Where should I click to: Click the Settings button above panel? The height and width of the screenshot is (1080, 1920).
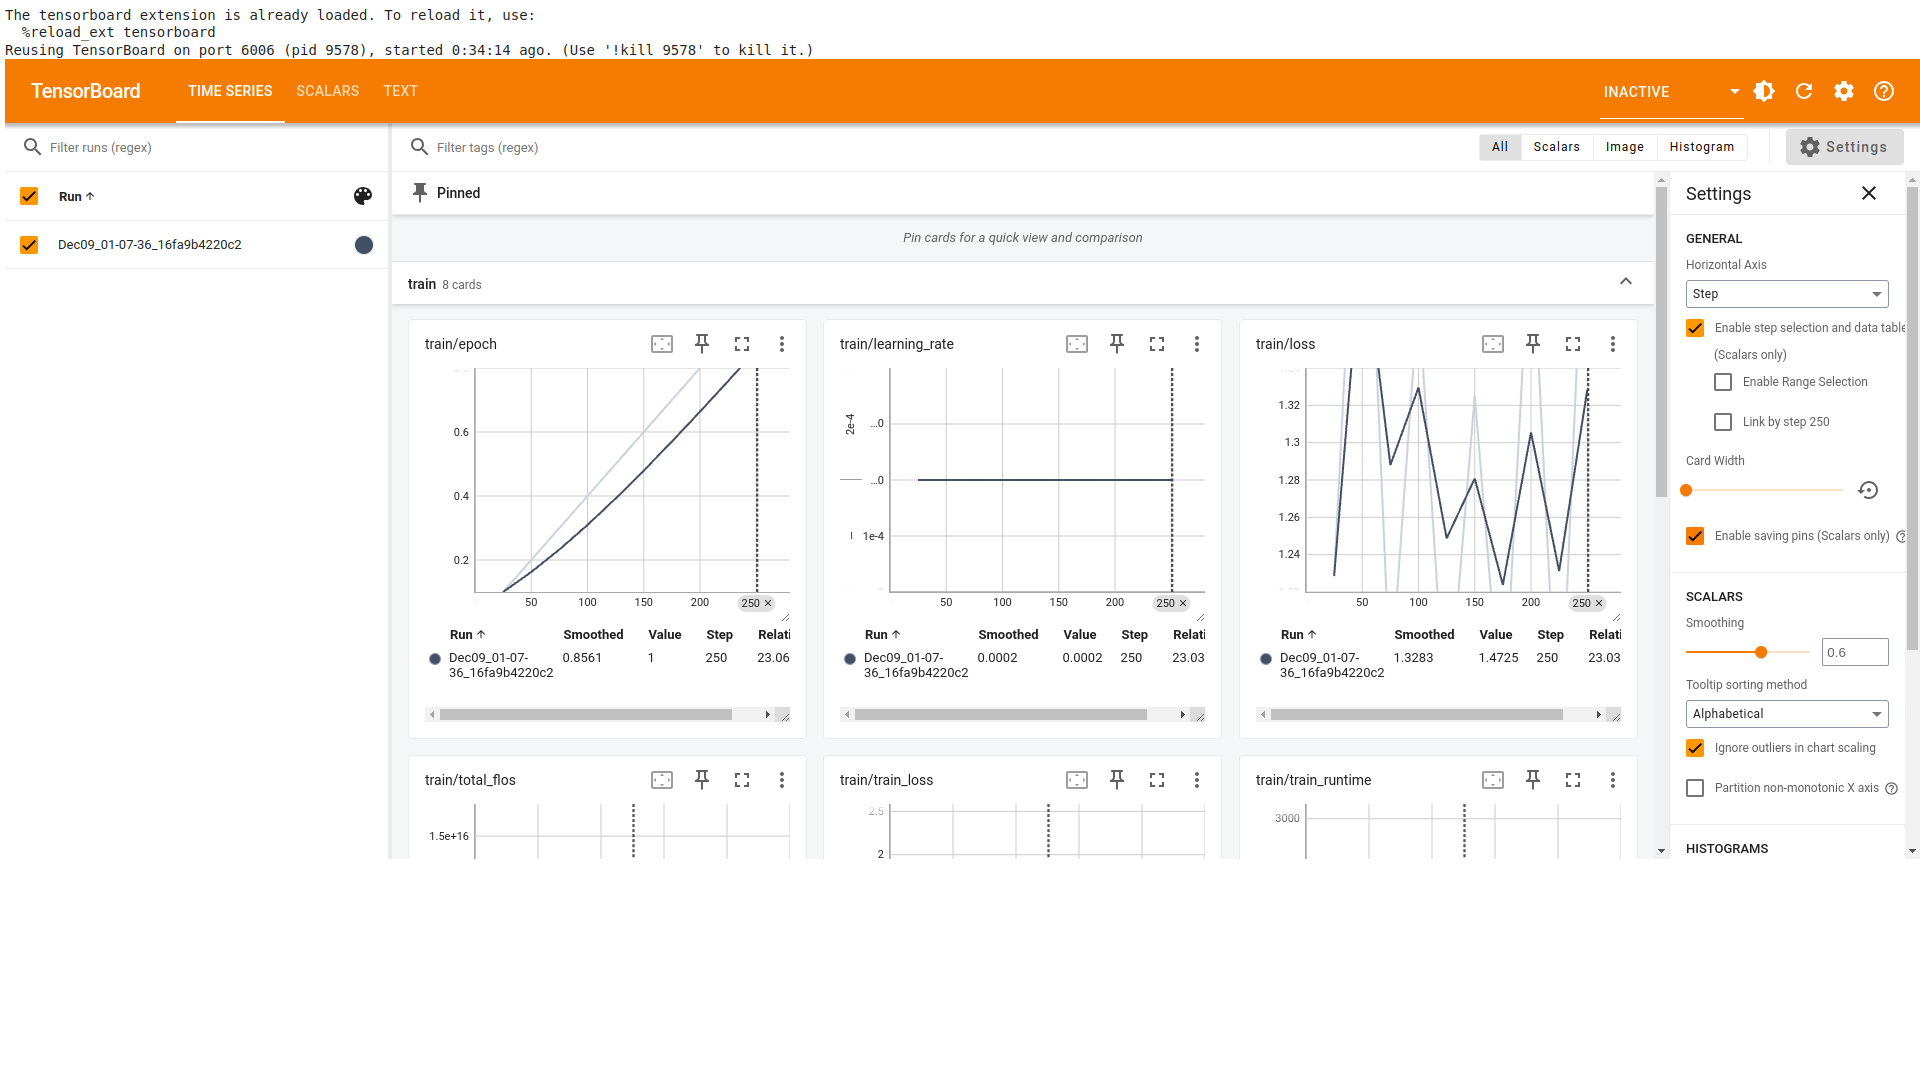pyautogui.click(x=1844, y=147)
